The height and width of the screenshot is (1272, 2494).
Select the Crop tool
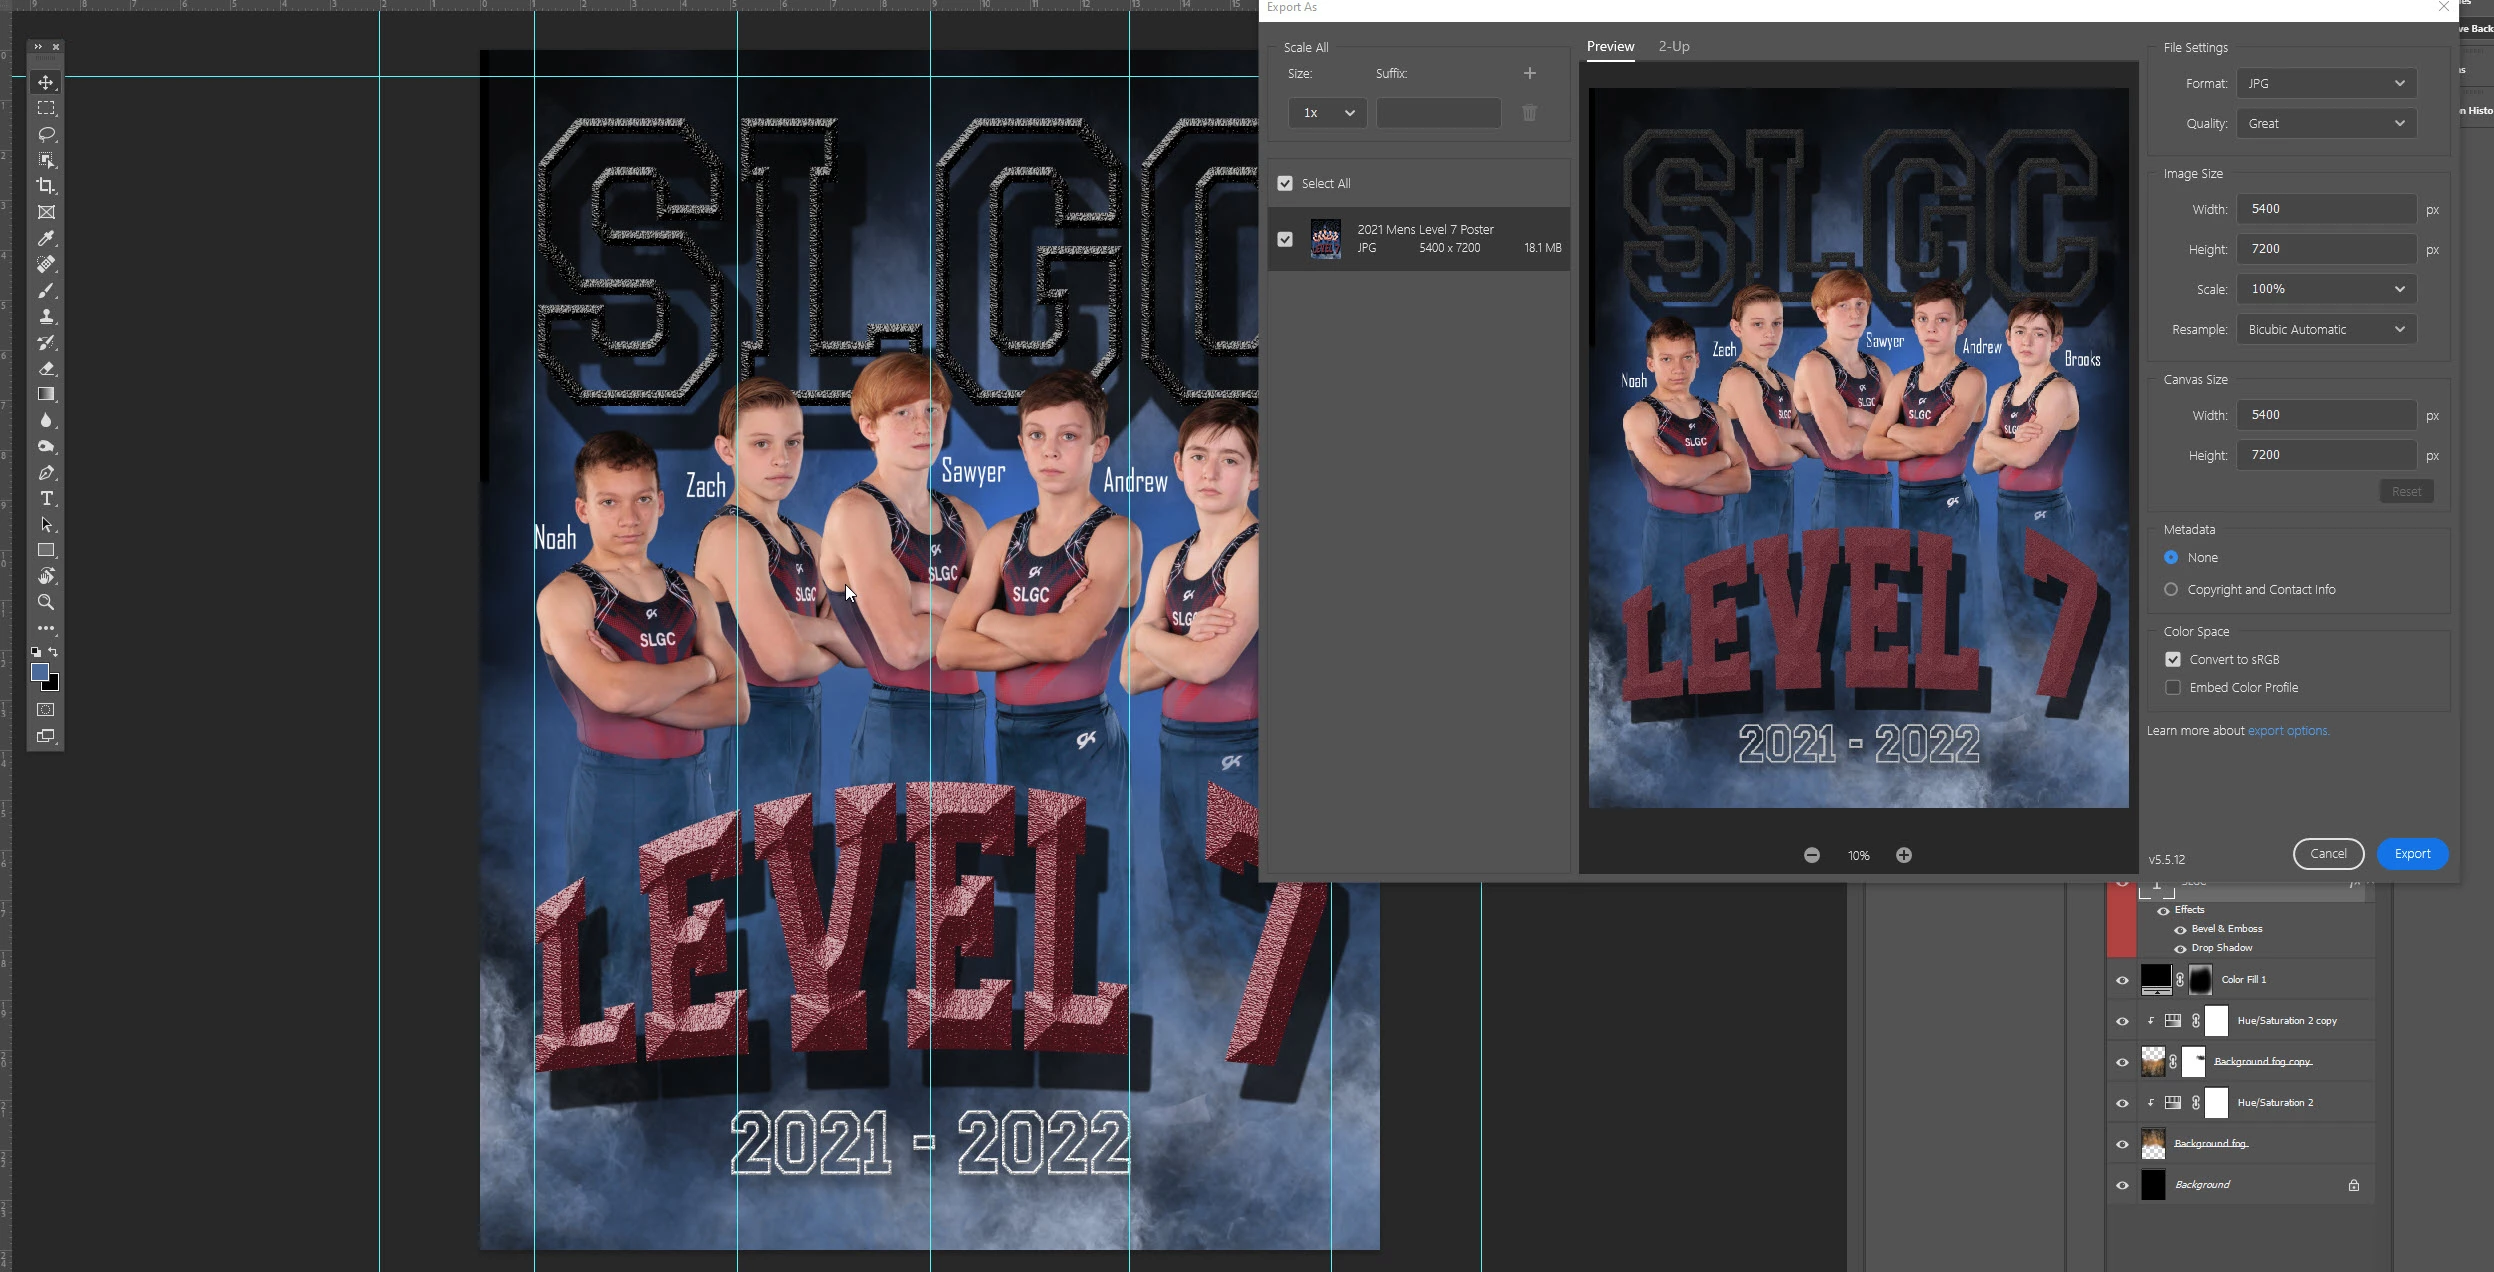46,186
